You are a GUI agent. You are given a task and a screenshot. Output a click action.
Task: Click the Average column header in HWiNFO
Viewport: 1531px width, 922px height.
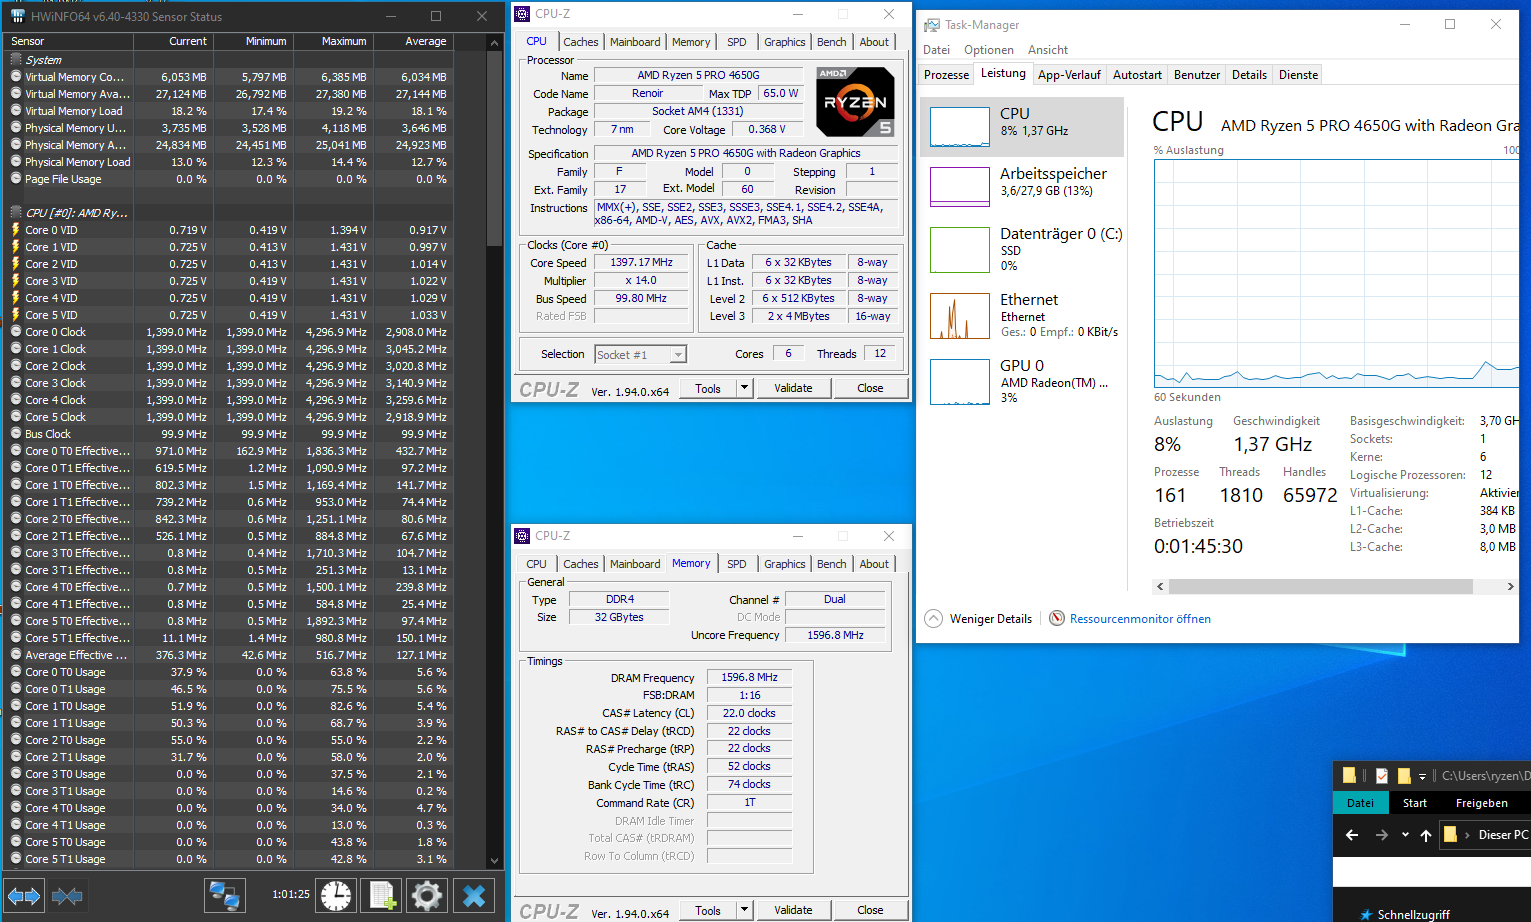413,41
